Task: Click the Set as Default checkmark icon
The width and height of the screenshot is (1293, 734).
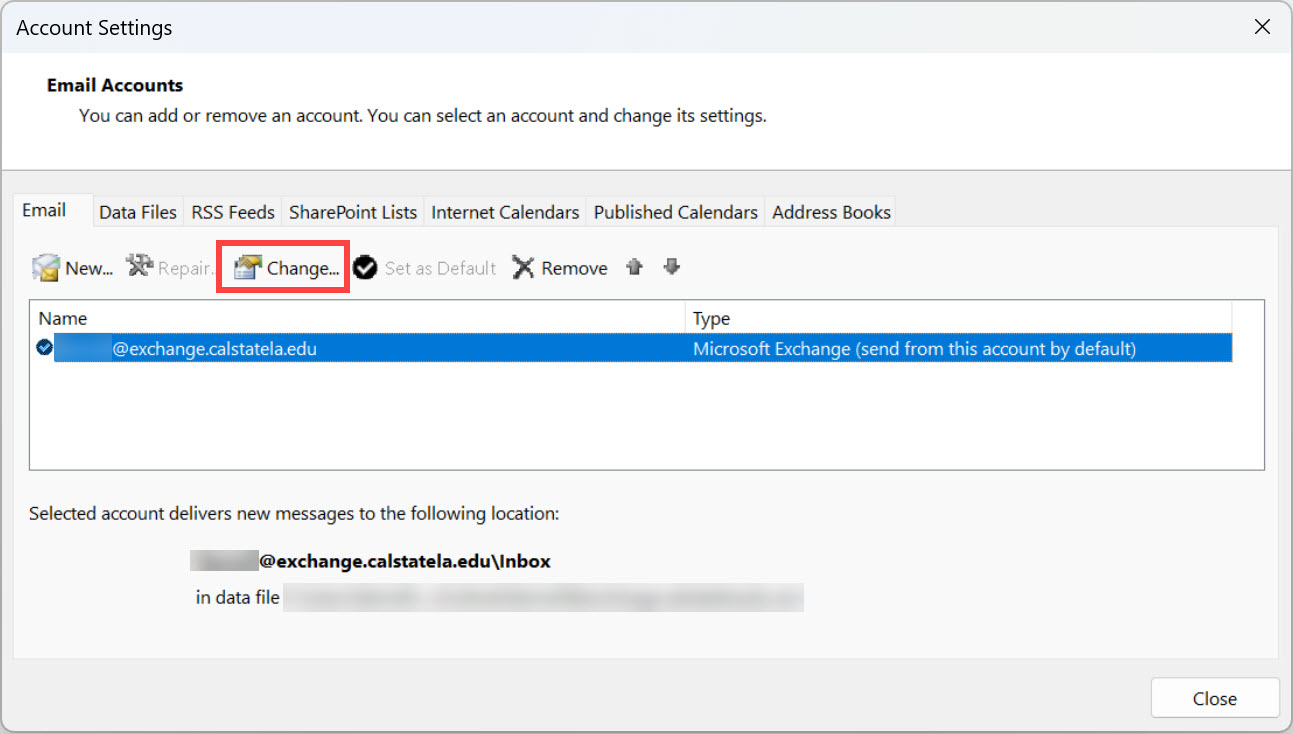Action: tap(364, 267)
